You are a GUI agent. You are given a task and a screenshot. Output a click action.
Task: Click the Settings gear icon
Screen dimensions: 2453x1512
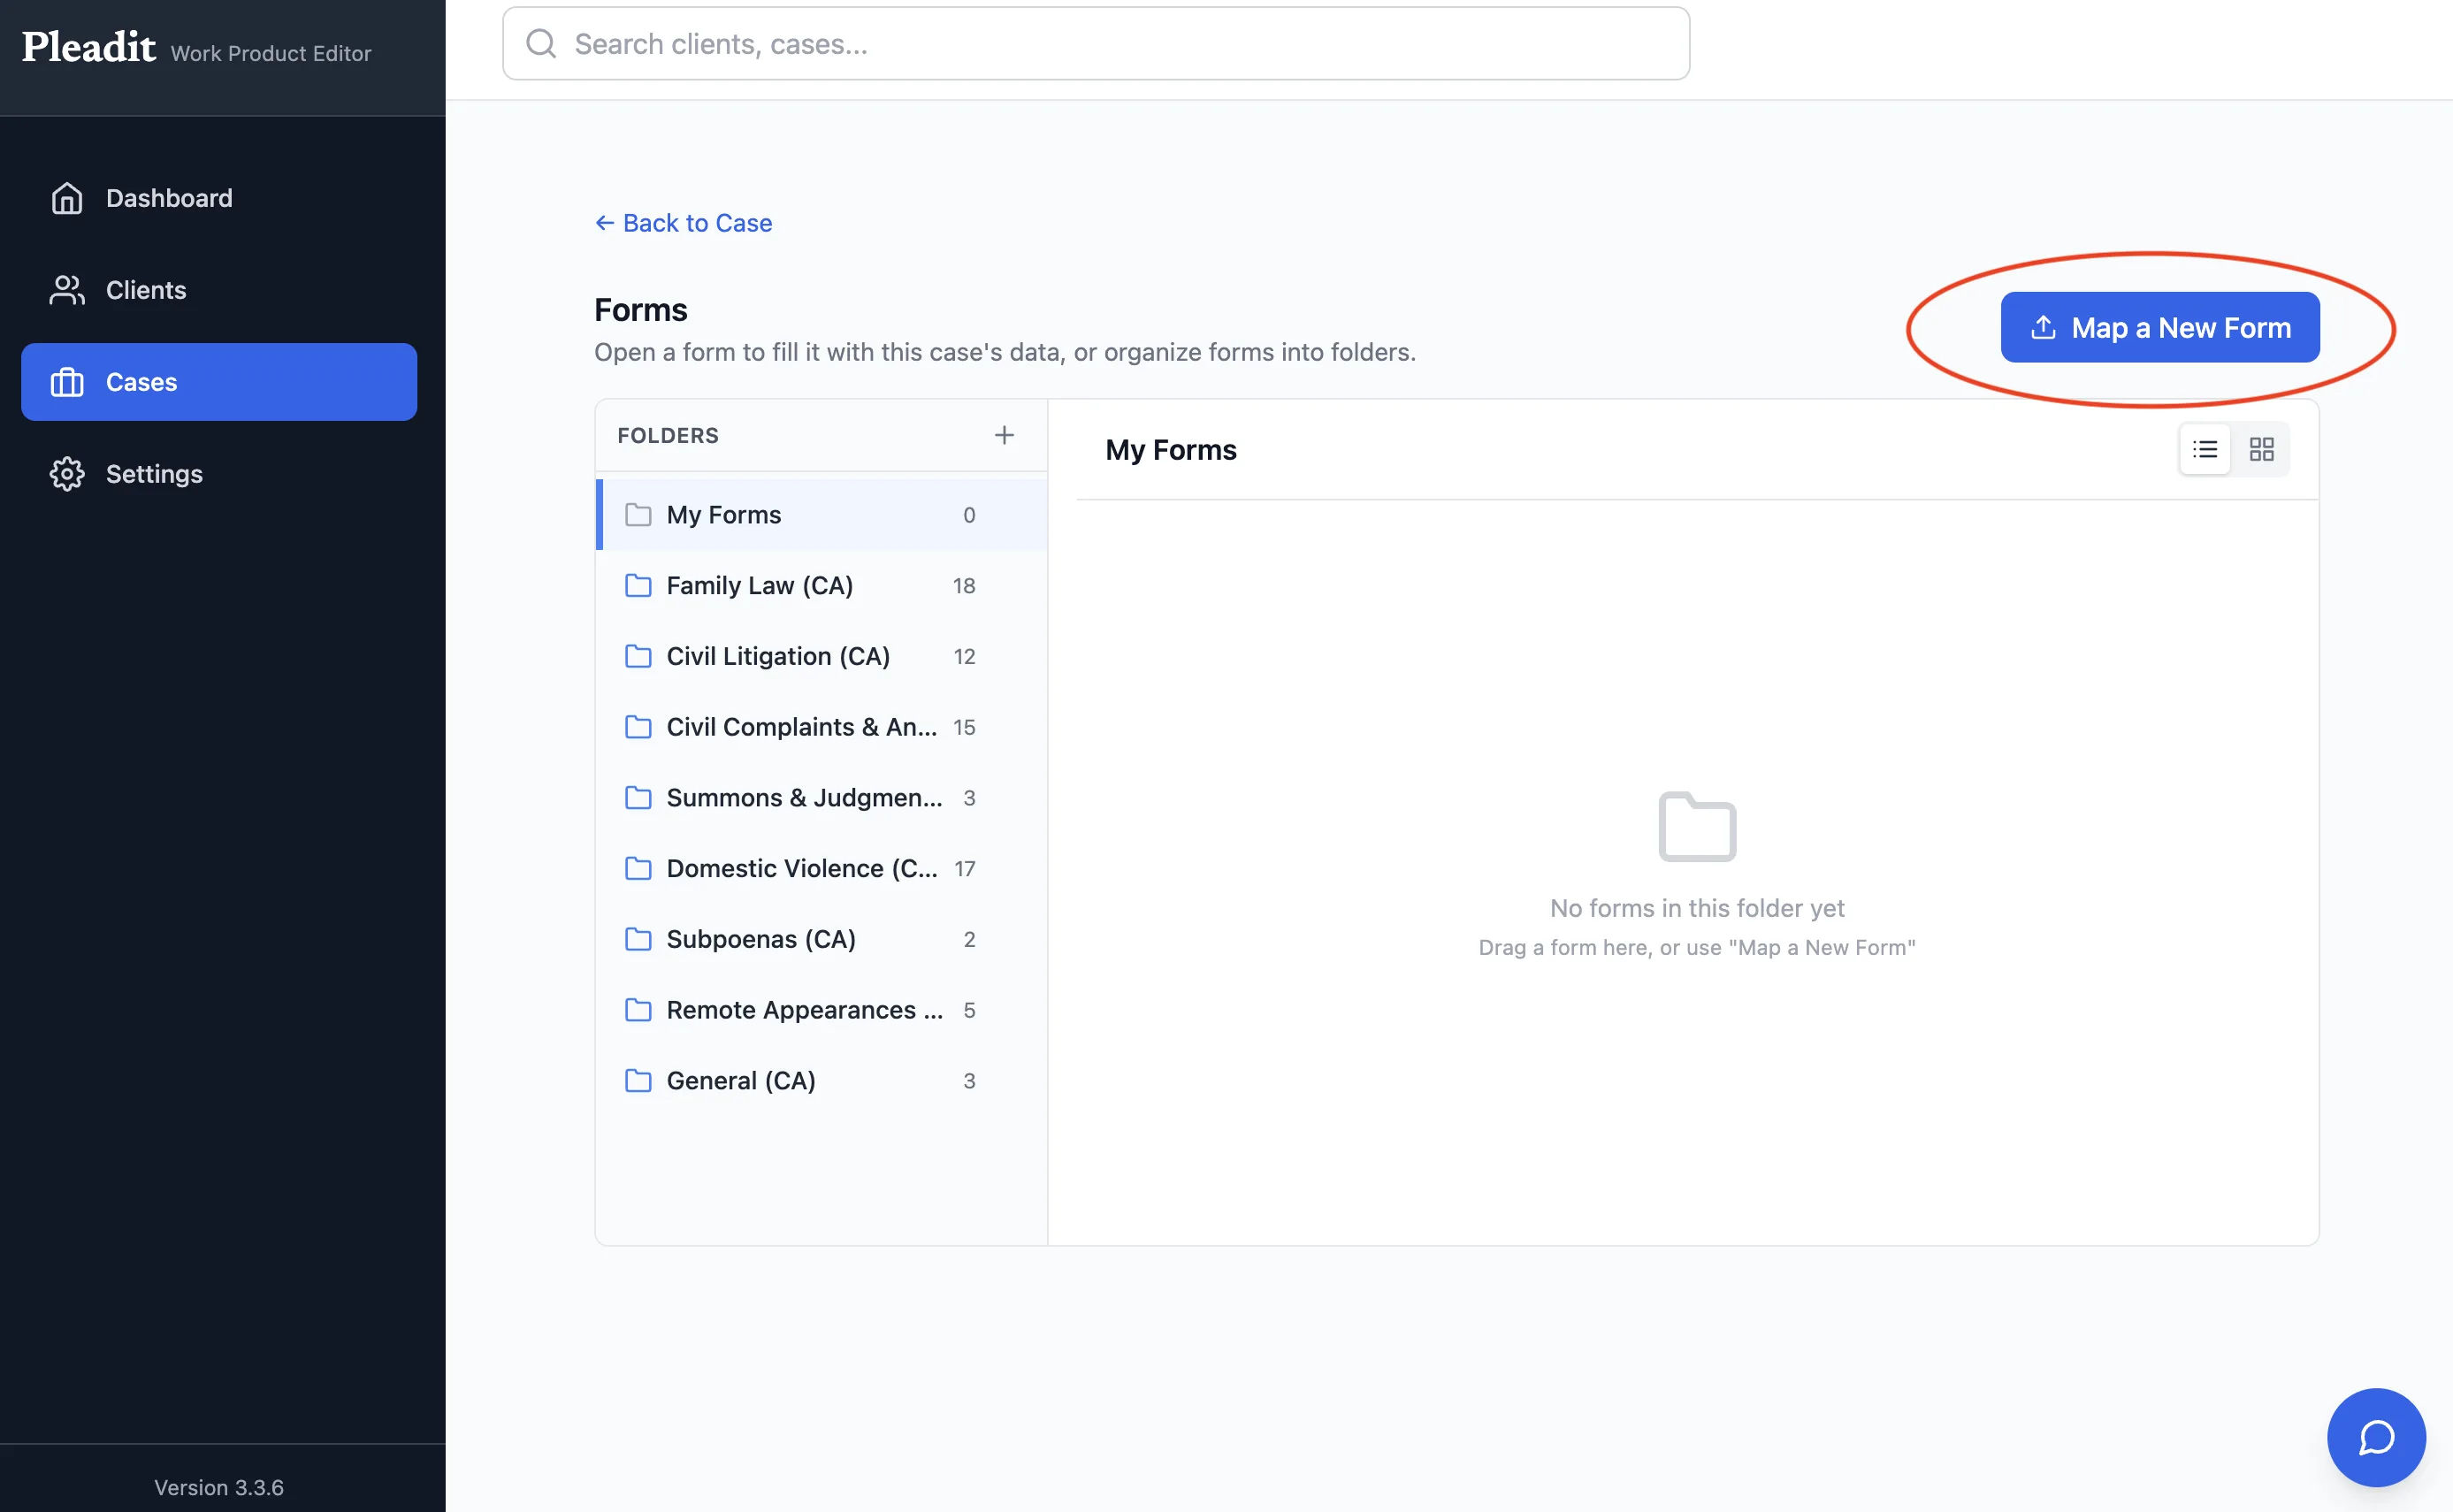[67, 474]
